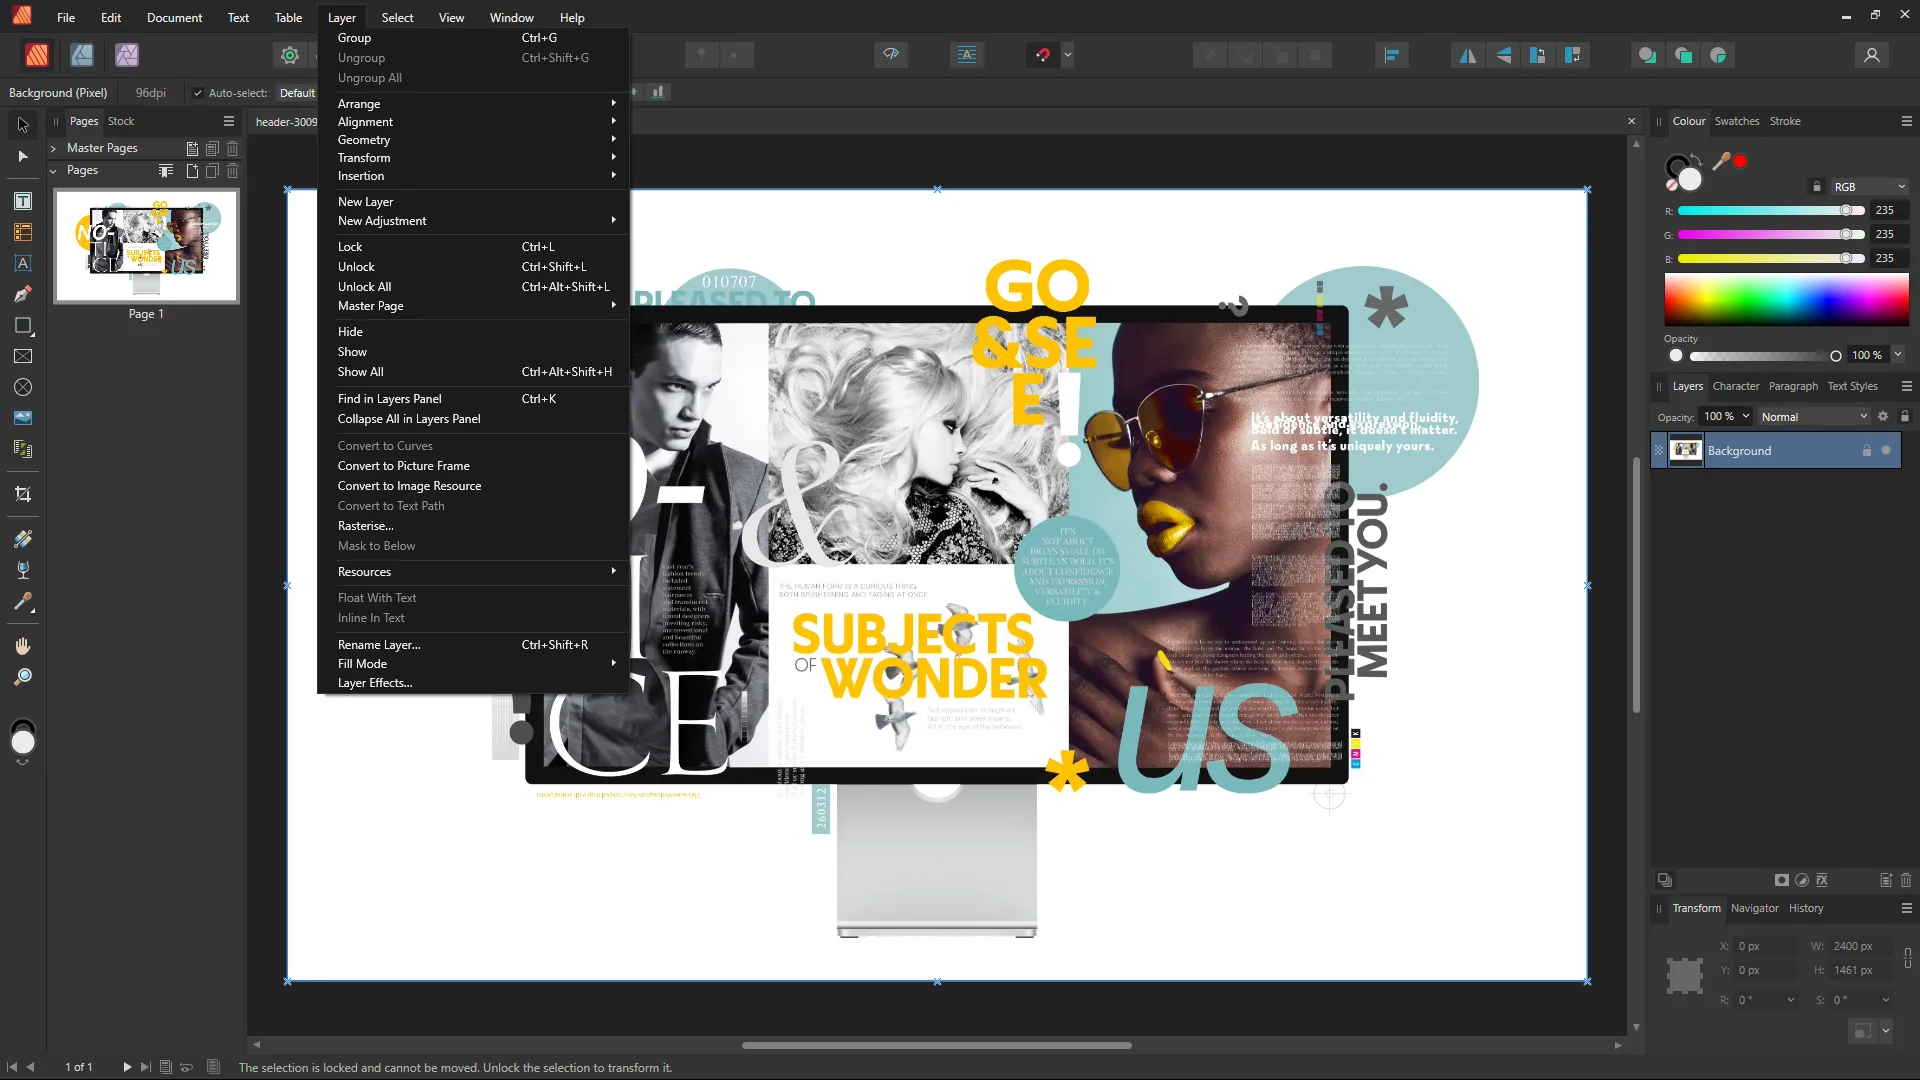Click New Layer in the menu

click(x=365, y=202)
